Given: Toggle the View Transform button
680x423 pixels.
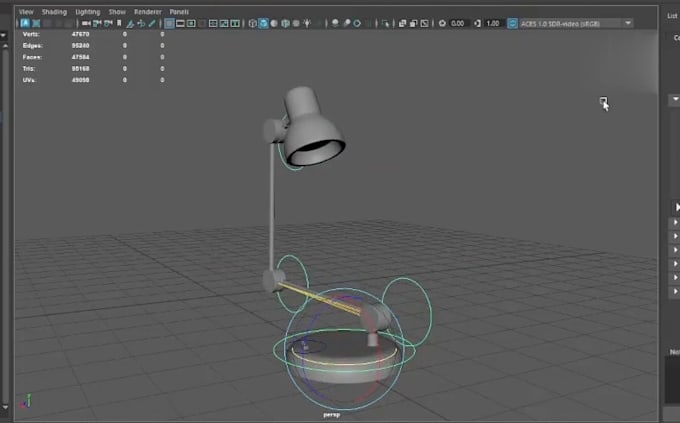Looking at the screenshot, I should 512,23.
